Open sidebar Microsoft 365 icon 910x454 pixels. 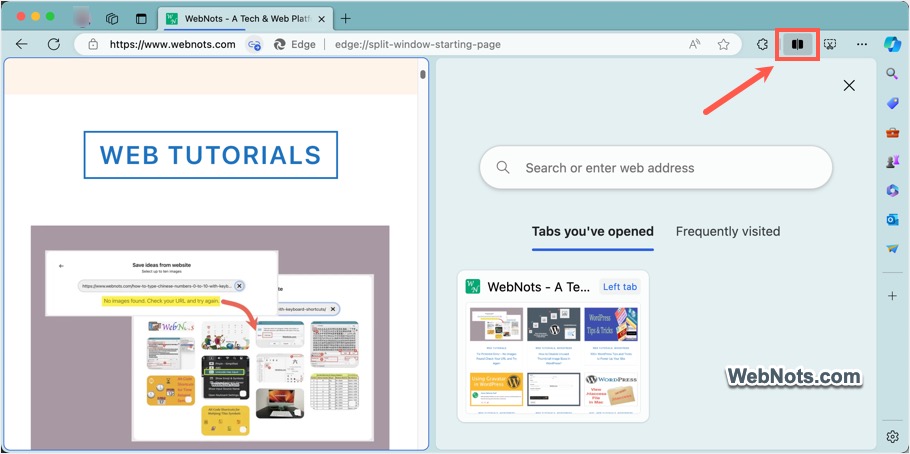click(x=893, y=190)
